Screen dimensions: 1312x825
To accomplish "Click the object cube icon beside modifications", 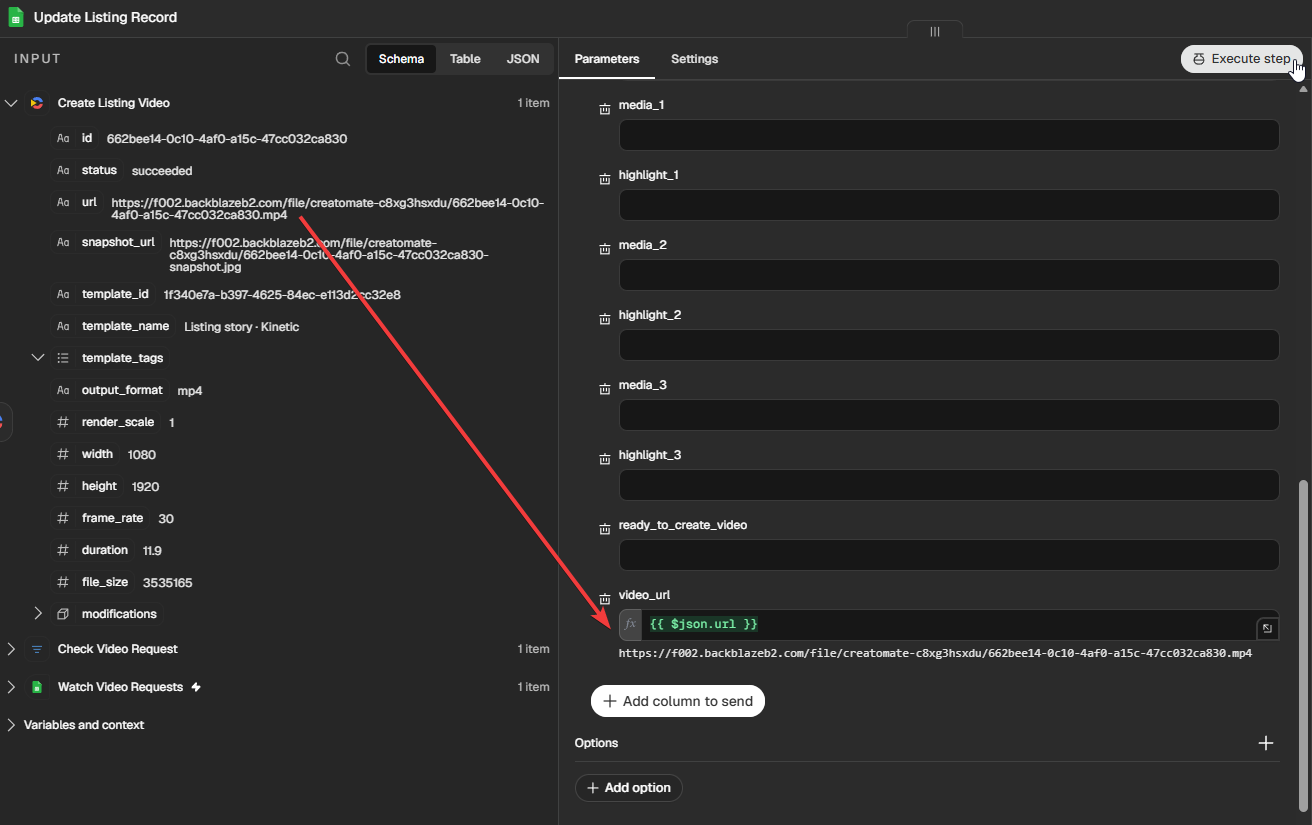I will coord(63,614).
